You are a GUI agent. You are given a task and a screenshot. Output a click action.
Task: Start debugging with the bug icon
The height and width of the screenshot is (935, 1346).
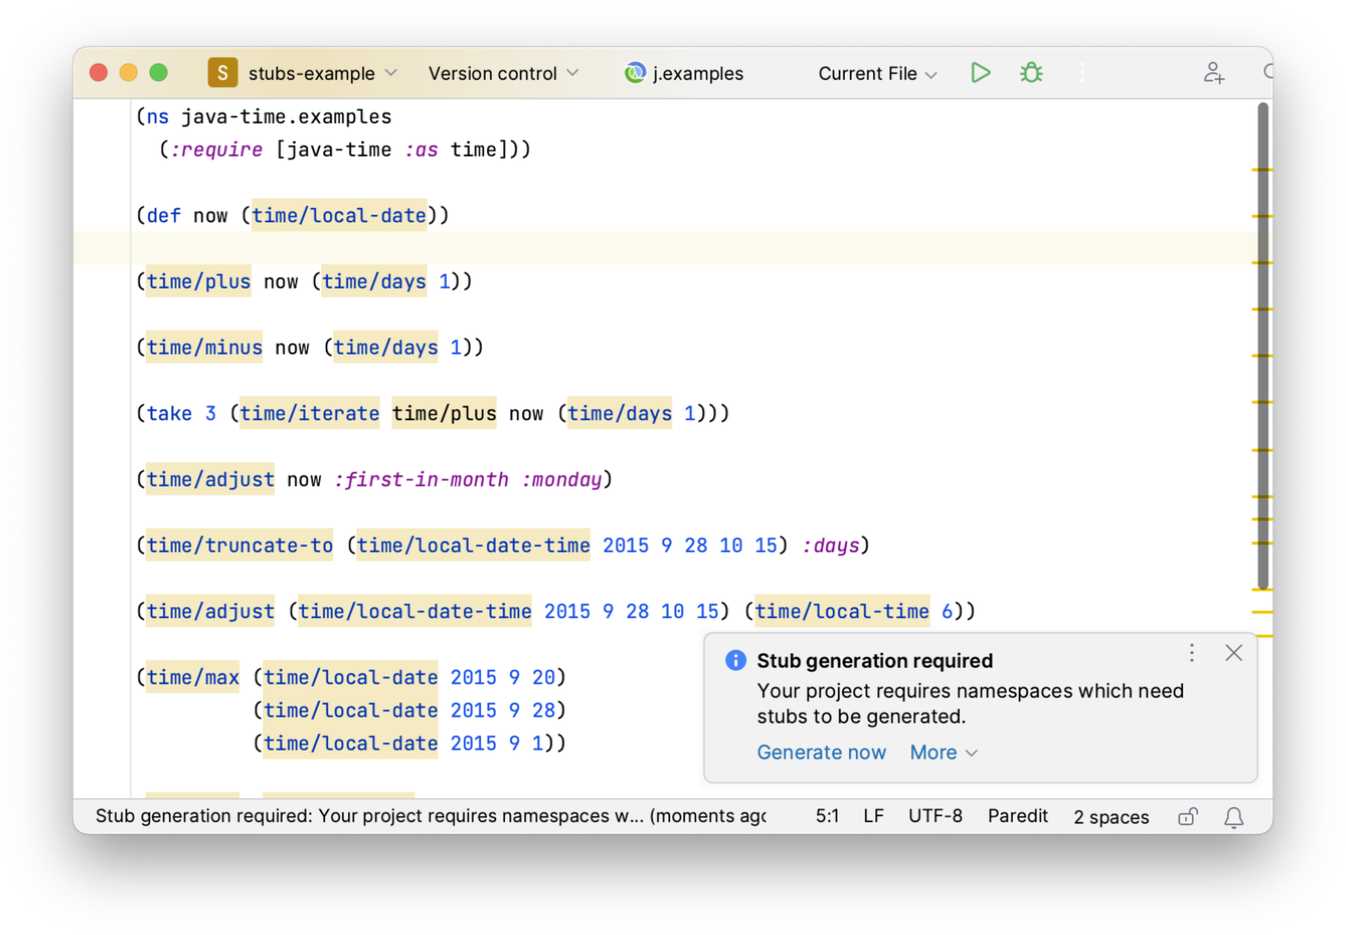pos(1031,73)
